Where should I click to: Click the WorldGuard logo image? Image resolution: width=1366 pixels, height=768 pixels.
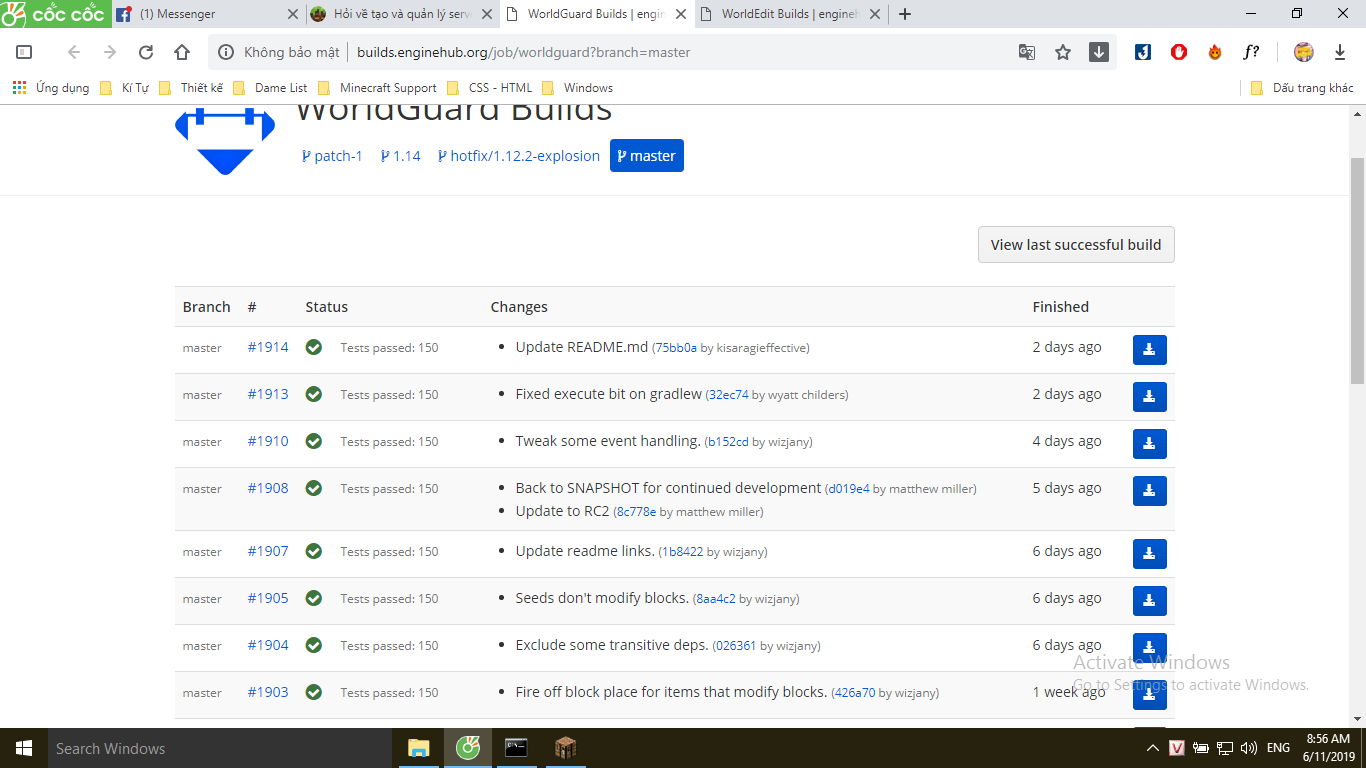[225, 140]
